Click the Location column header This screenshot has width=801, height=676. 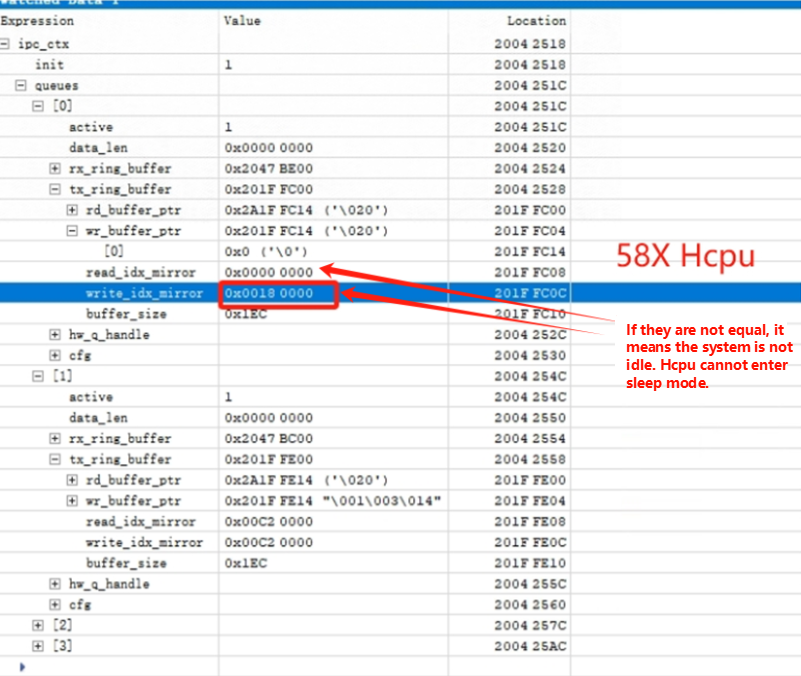coord(536,20)
